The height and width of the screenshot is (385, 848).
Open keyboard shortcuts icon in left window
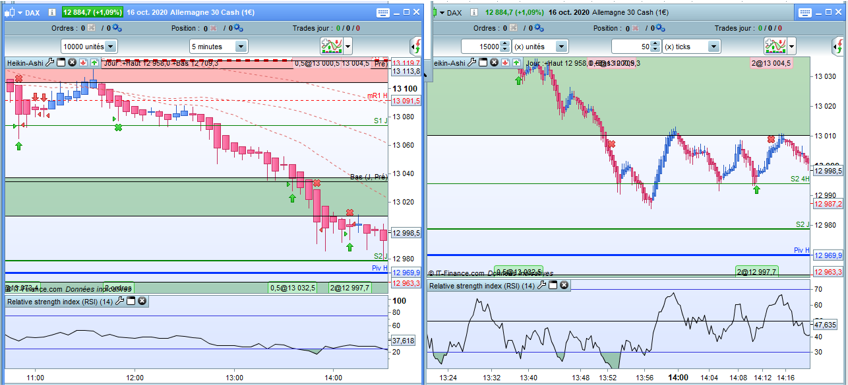pos(382,12)
